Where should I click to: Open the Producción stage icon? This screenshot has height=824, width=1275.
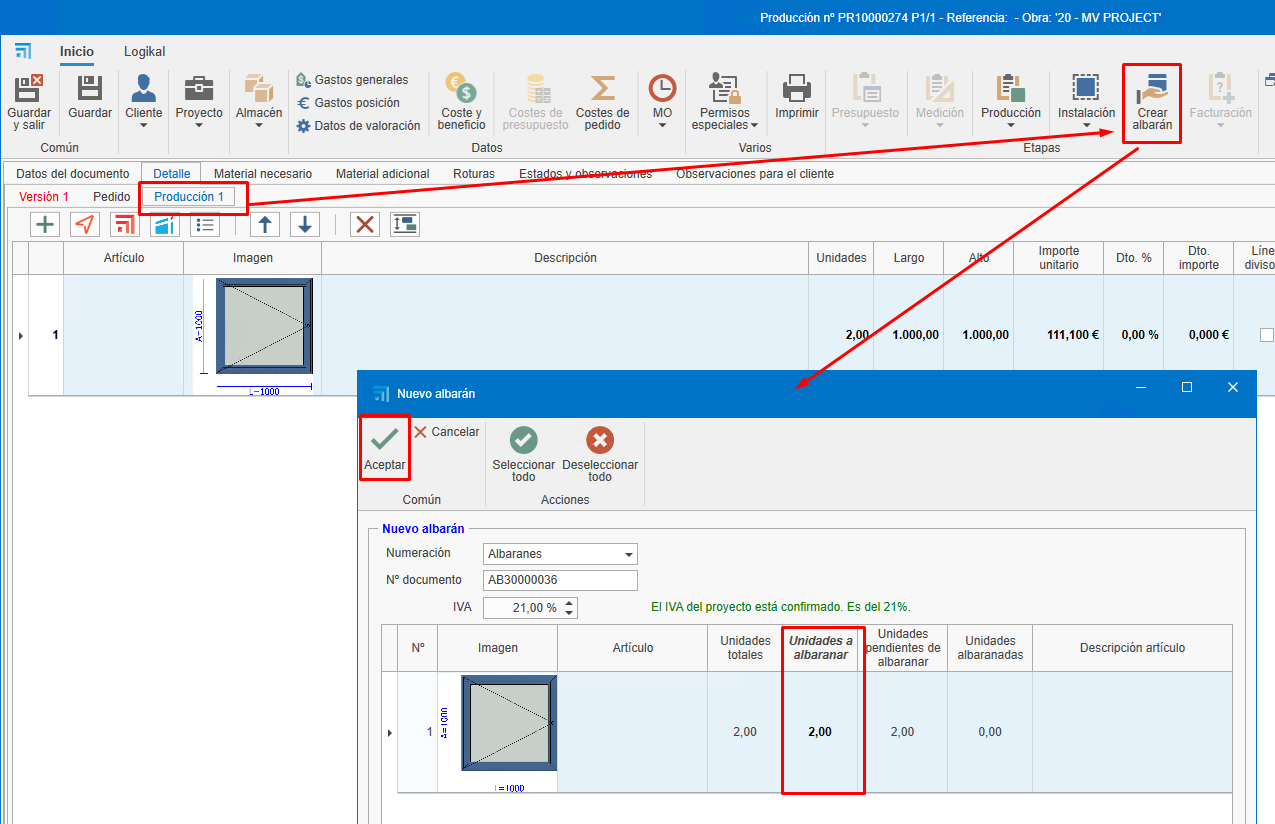tap(1010, 88)
